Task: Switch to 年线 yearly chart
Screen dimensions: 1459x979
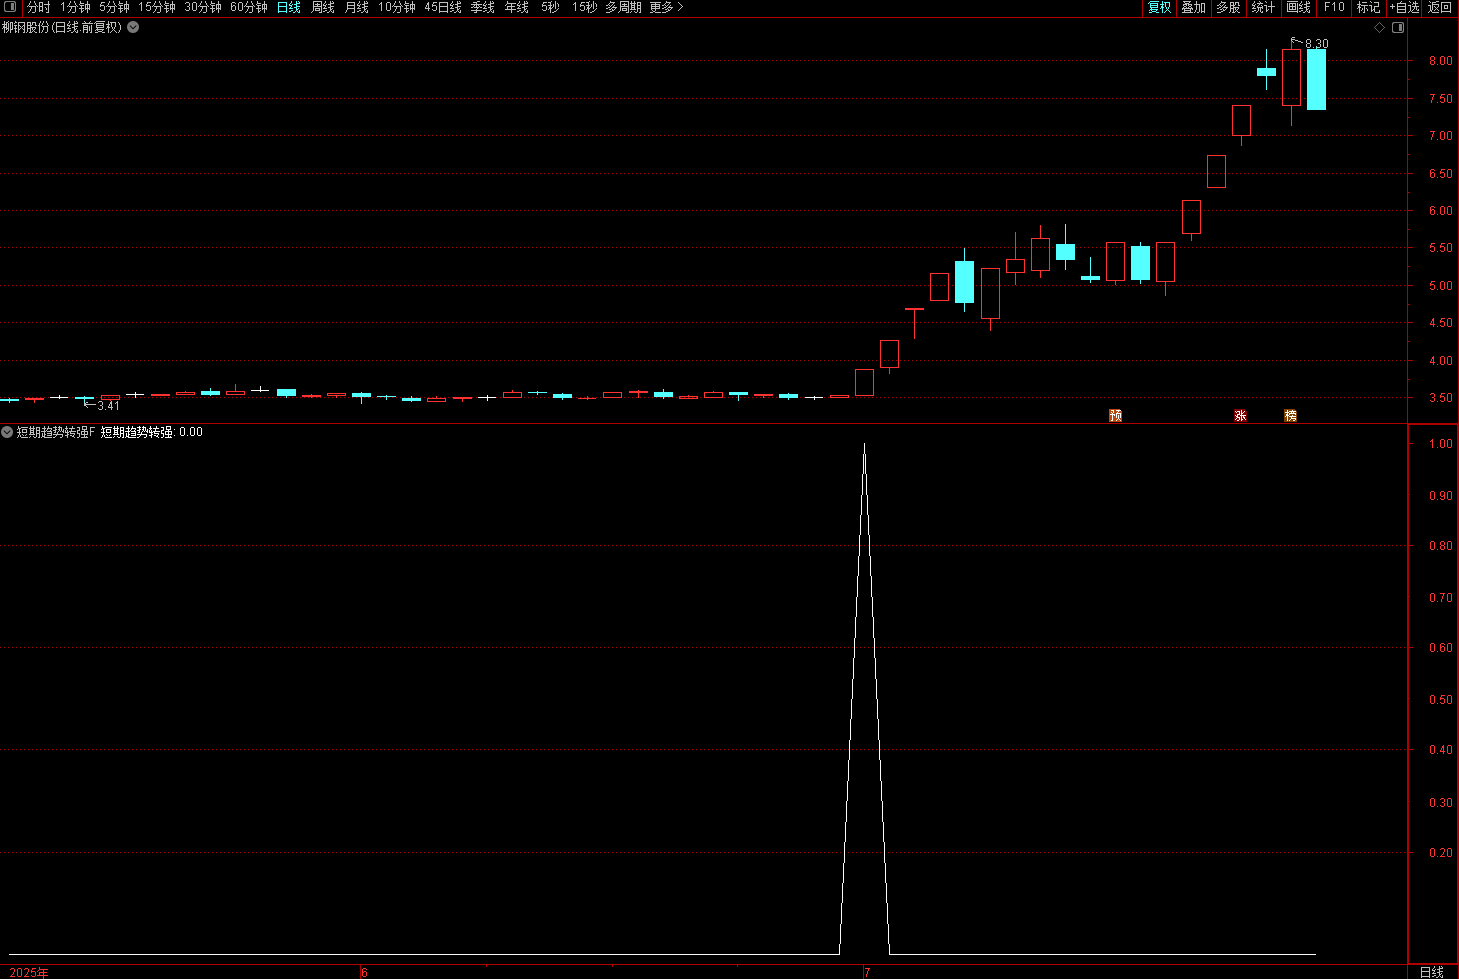Action: [517, 7]
